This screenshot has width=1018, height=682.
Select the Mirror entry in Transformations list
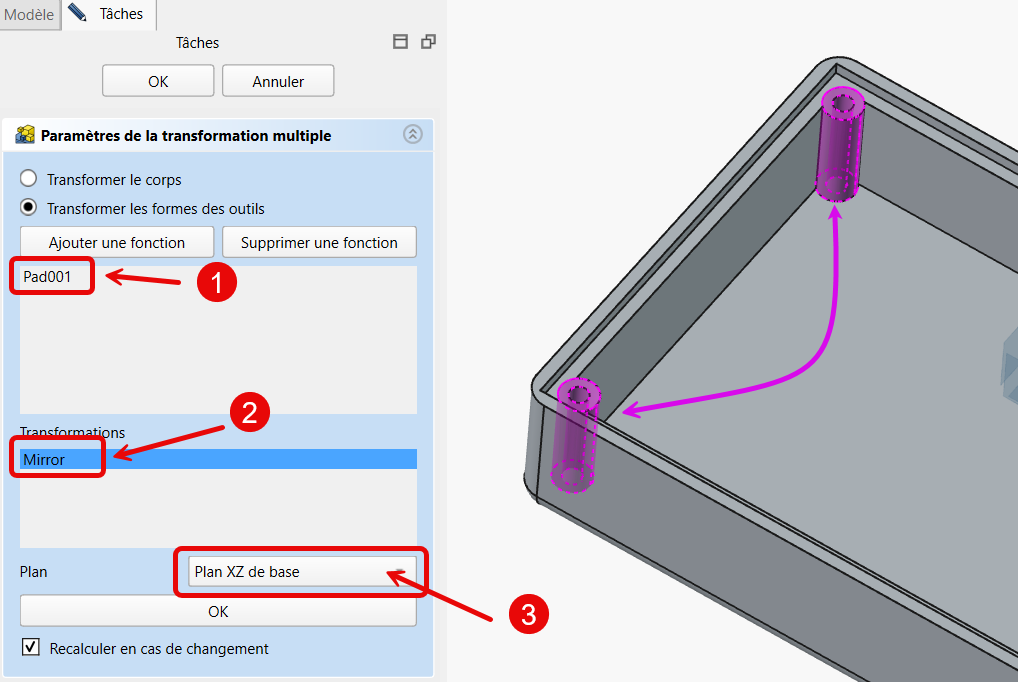(x=46, y=459)
